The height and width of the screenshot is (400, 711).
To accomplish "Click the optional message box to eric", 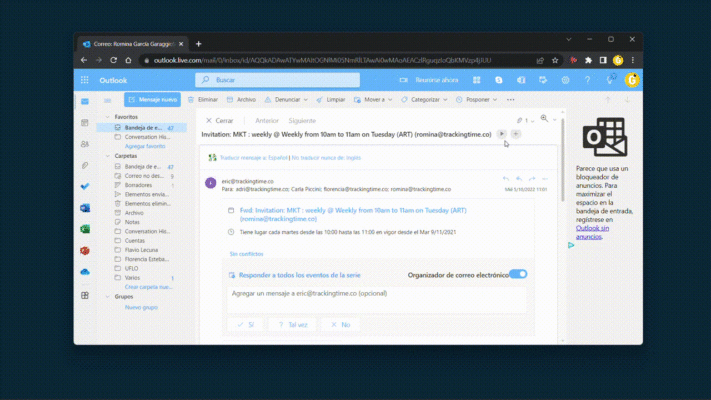I will pos(376,299).
